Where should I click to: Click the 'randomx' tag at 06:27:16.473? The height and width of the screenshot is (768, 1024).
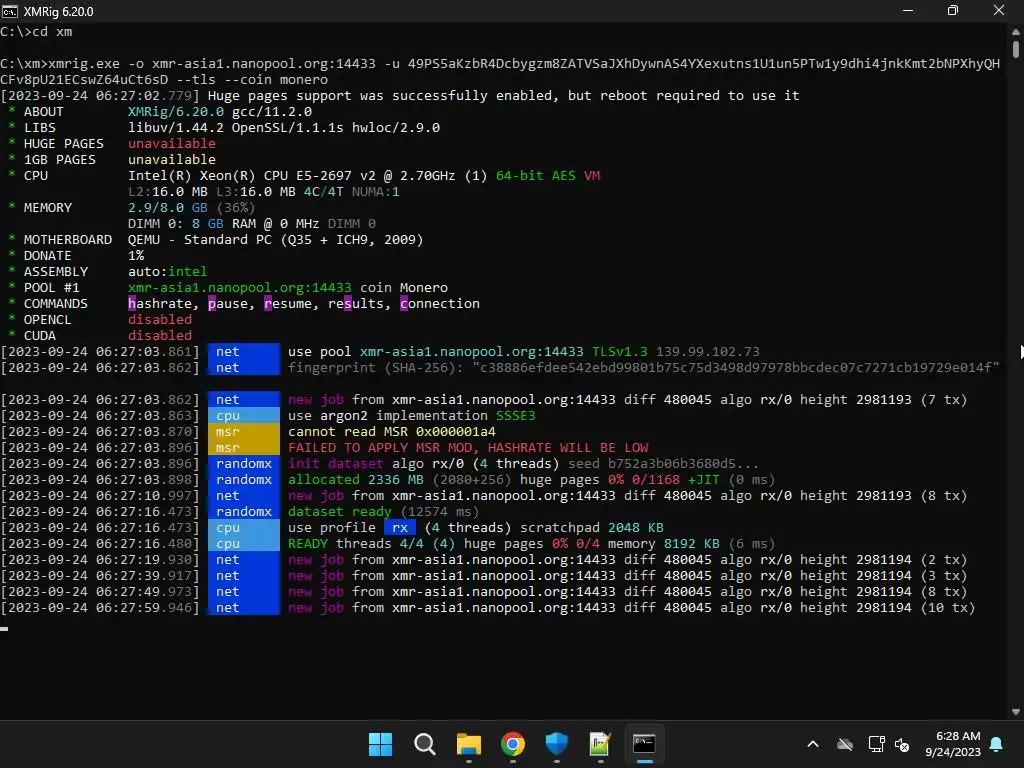point(244,511)
